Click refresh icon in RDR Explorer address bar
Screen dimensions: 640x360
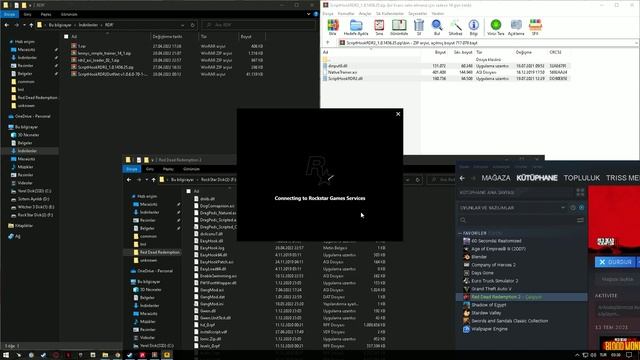pos(193,25)
